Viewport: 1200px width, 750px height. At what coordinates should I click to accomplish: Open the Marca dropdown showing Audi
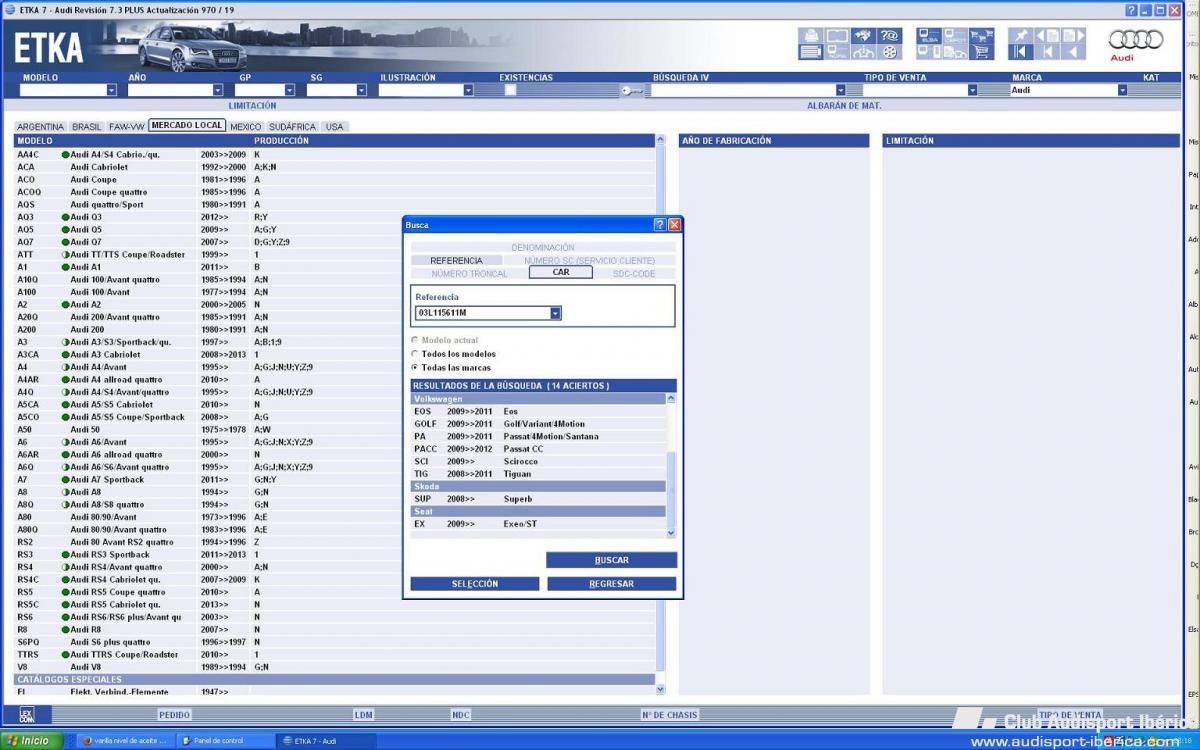1122,90
